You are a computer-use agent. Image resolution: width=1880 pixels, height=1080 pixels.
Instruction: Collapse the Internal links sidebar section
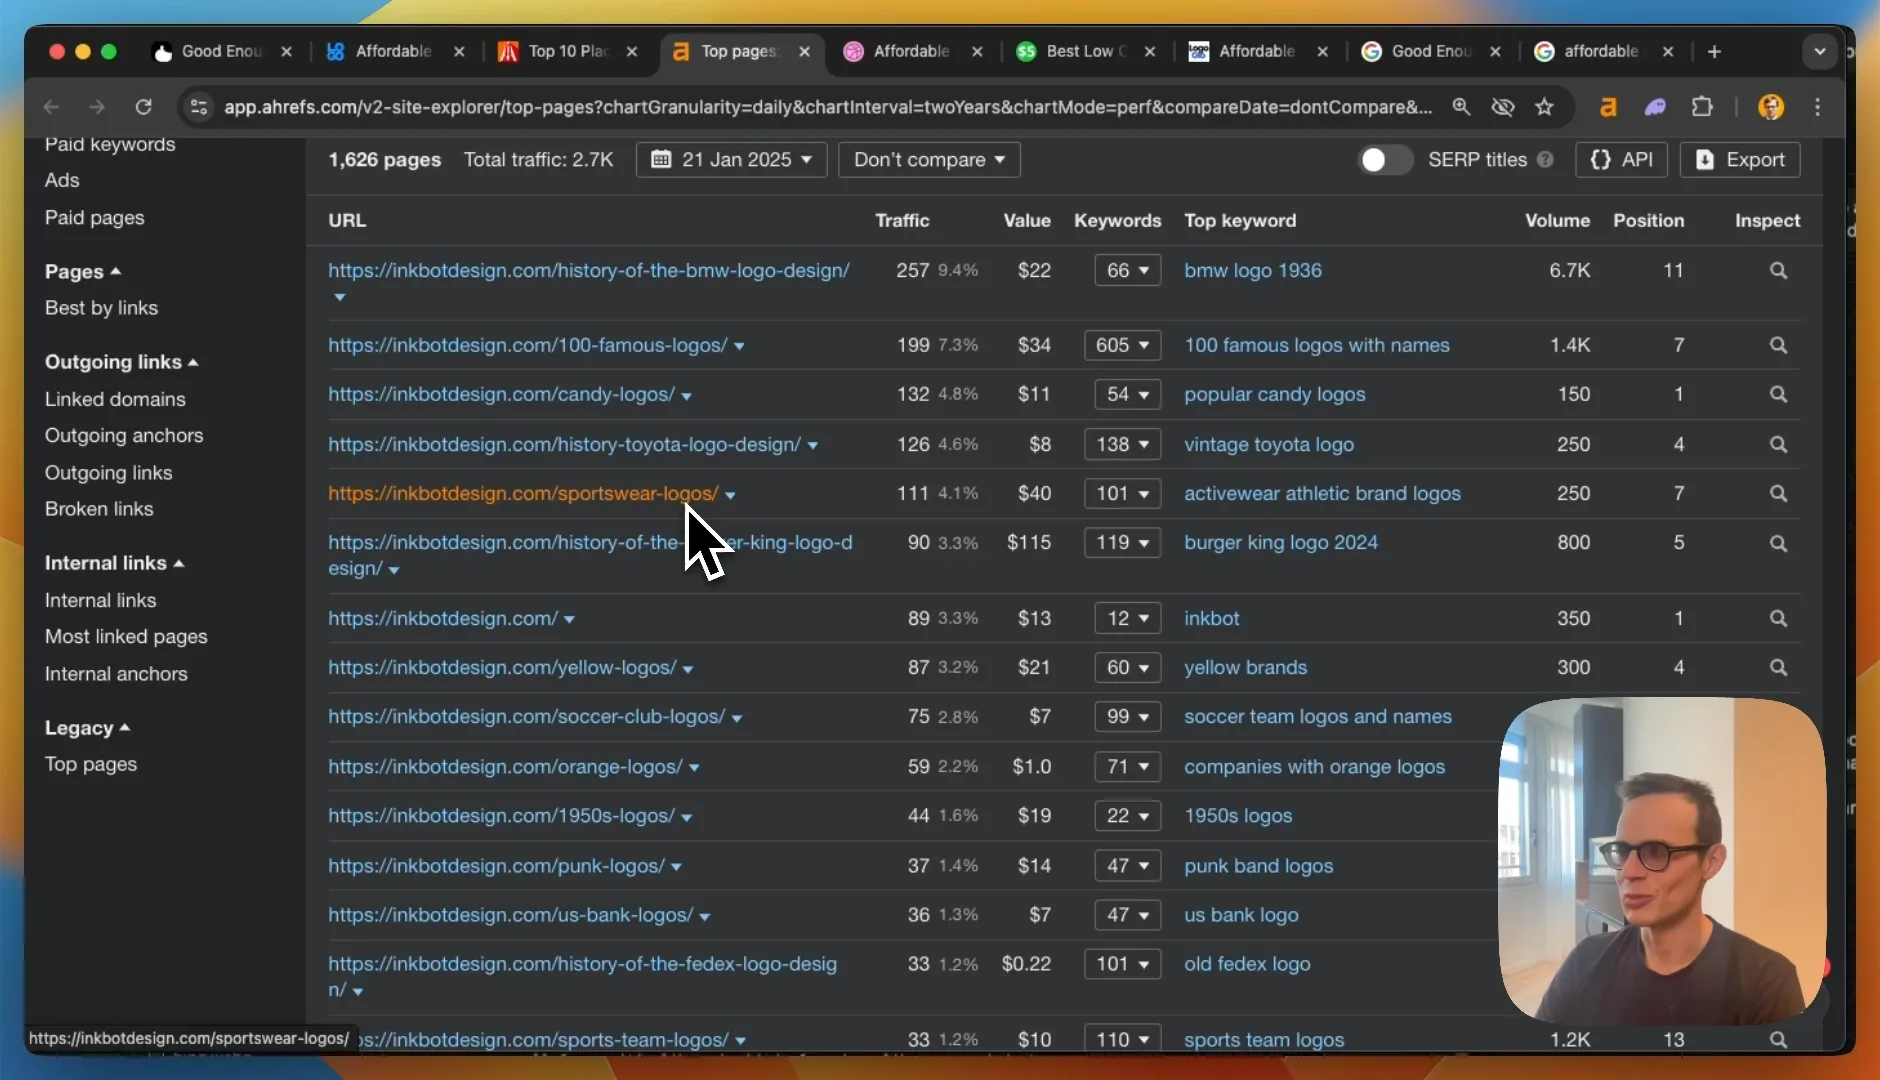point(114,563)
